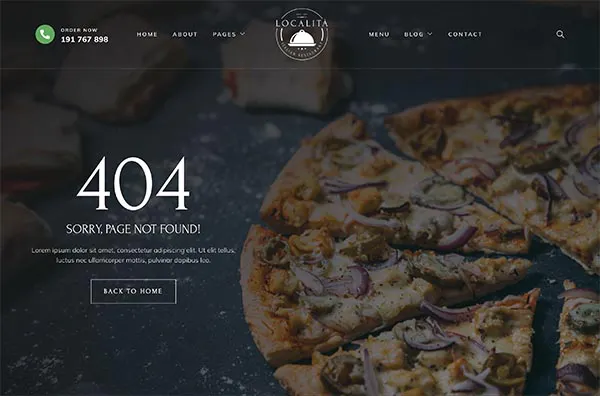Open the About page link
600x396 pixels.
pos(185,34)
